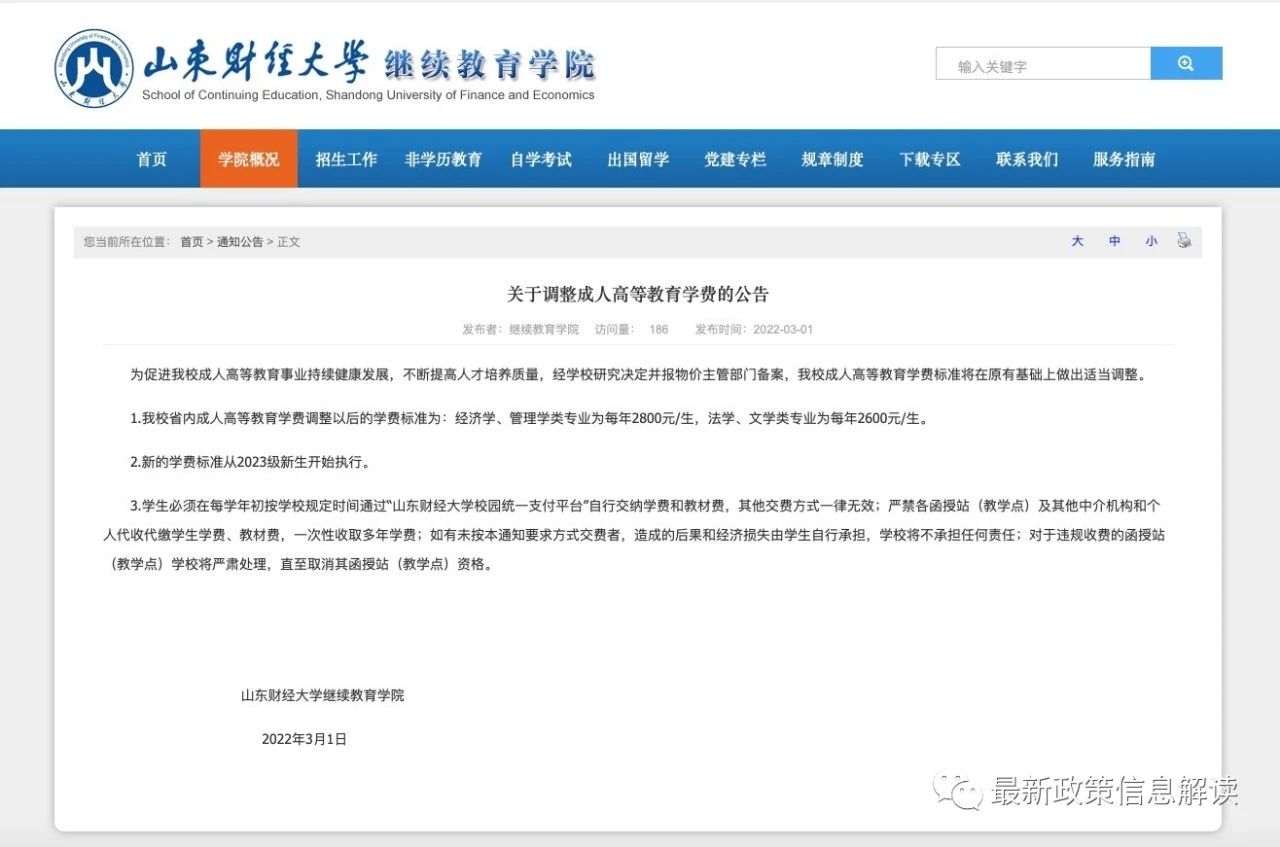Image resolution: width=1280 pixels, height=847 pixels.
Task: Click the printer icon
Action: [1184, 241]
